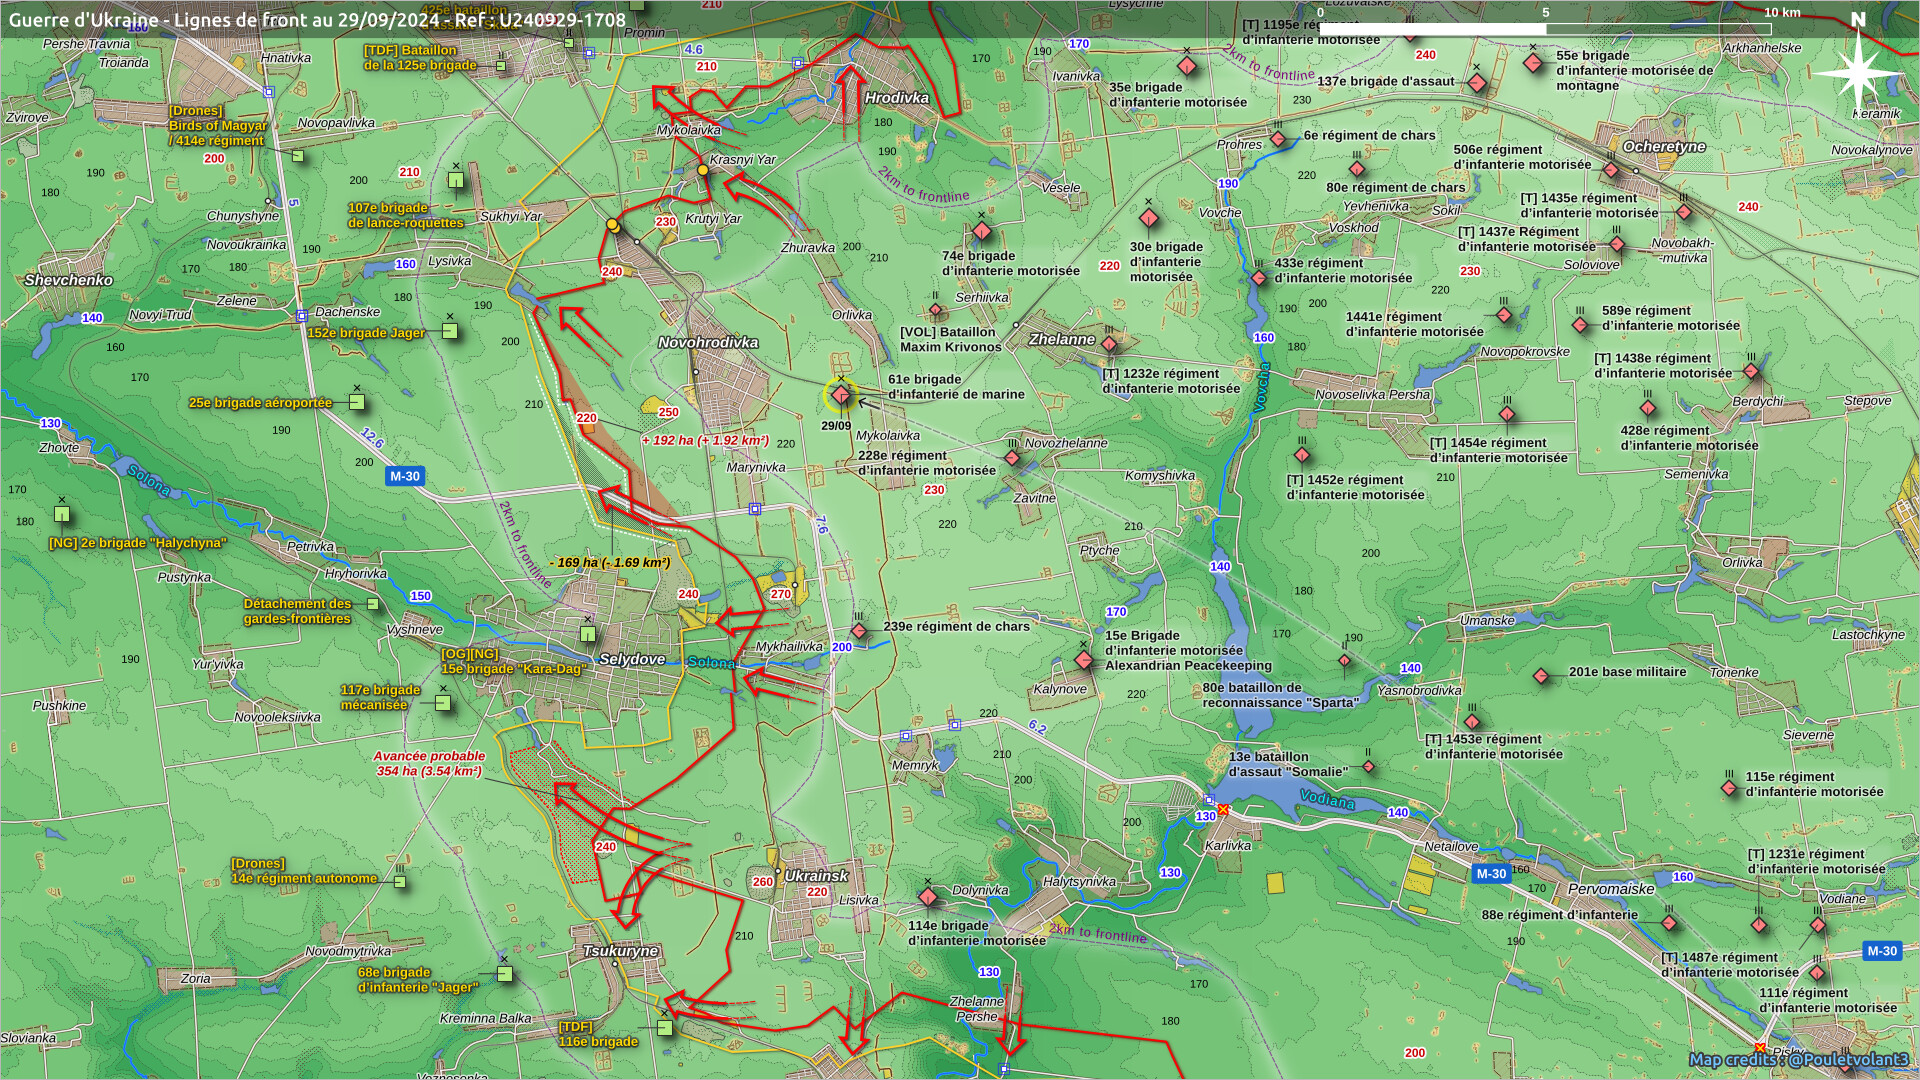The width and height of the screenshot is (1920, 1080).
Task: Click the Avancée probable 354 ha annotation
Action: [x=429, y=764]
